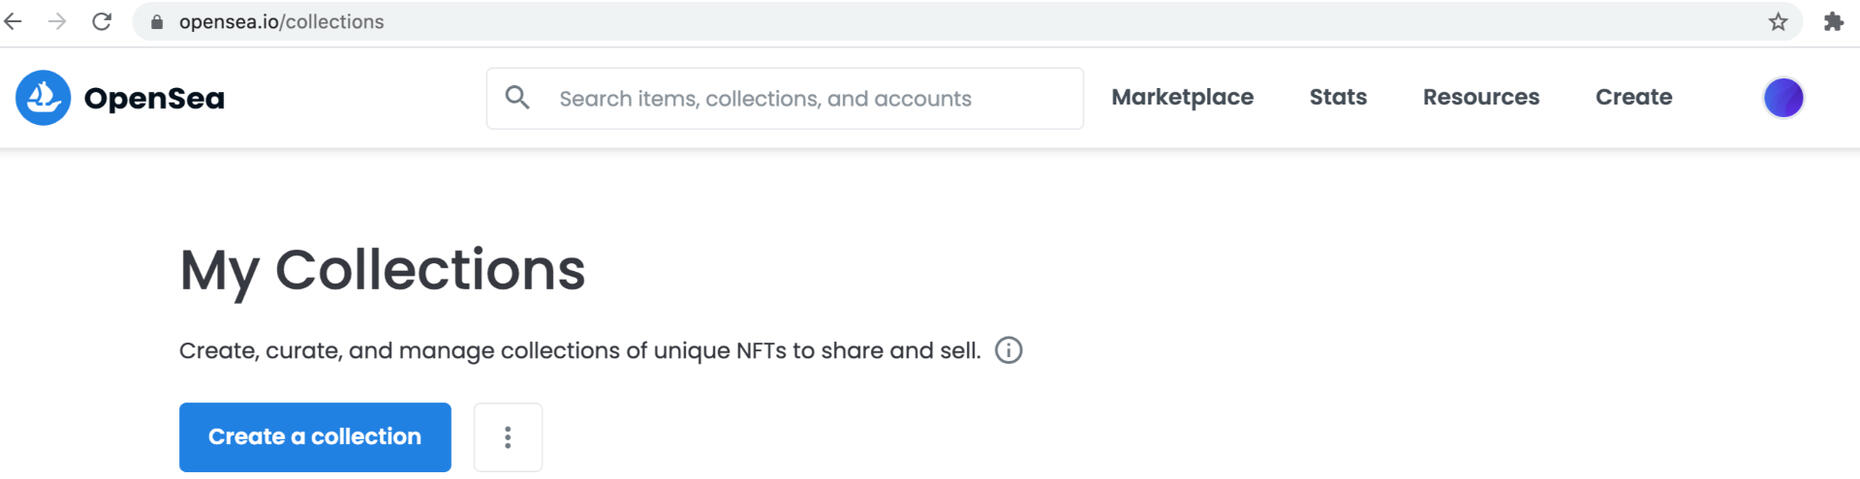Click the OpenSea wordmark text
The height and width of the screenshot is (479, 1860).
pyautogui.click(x=154, y=98)
